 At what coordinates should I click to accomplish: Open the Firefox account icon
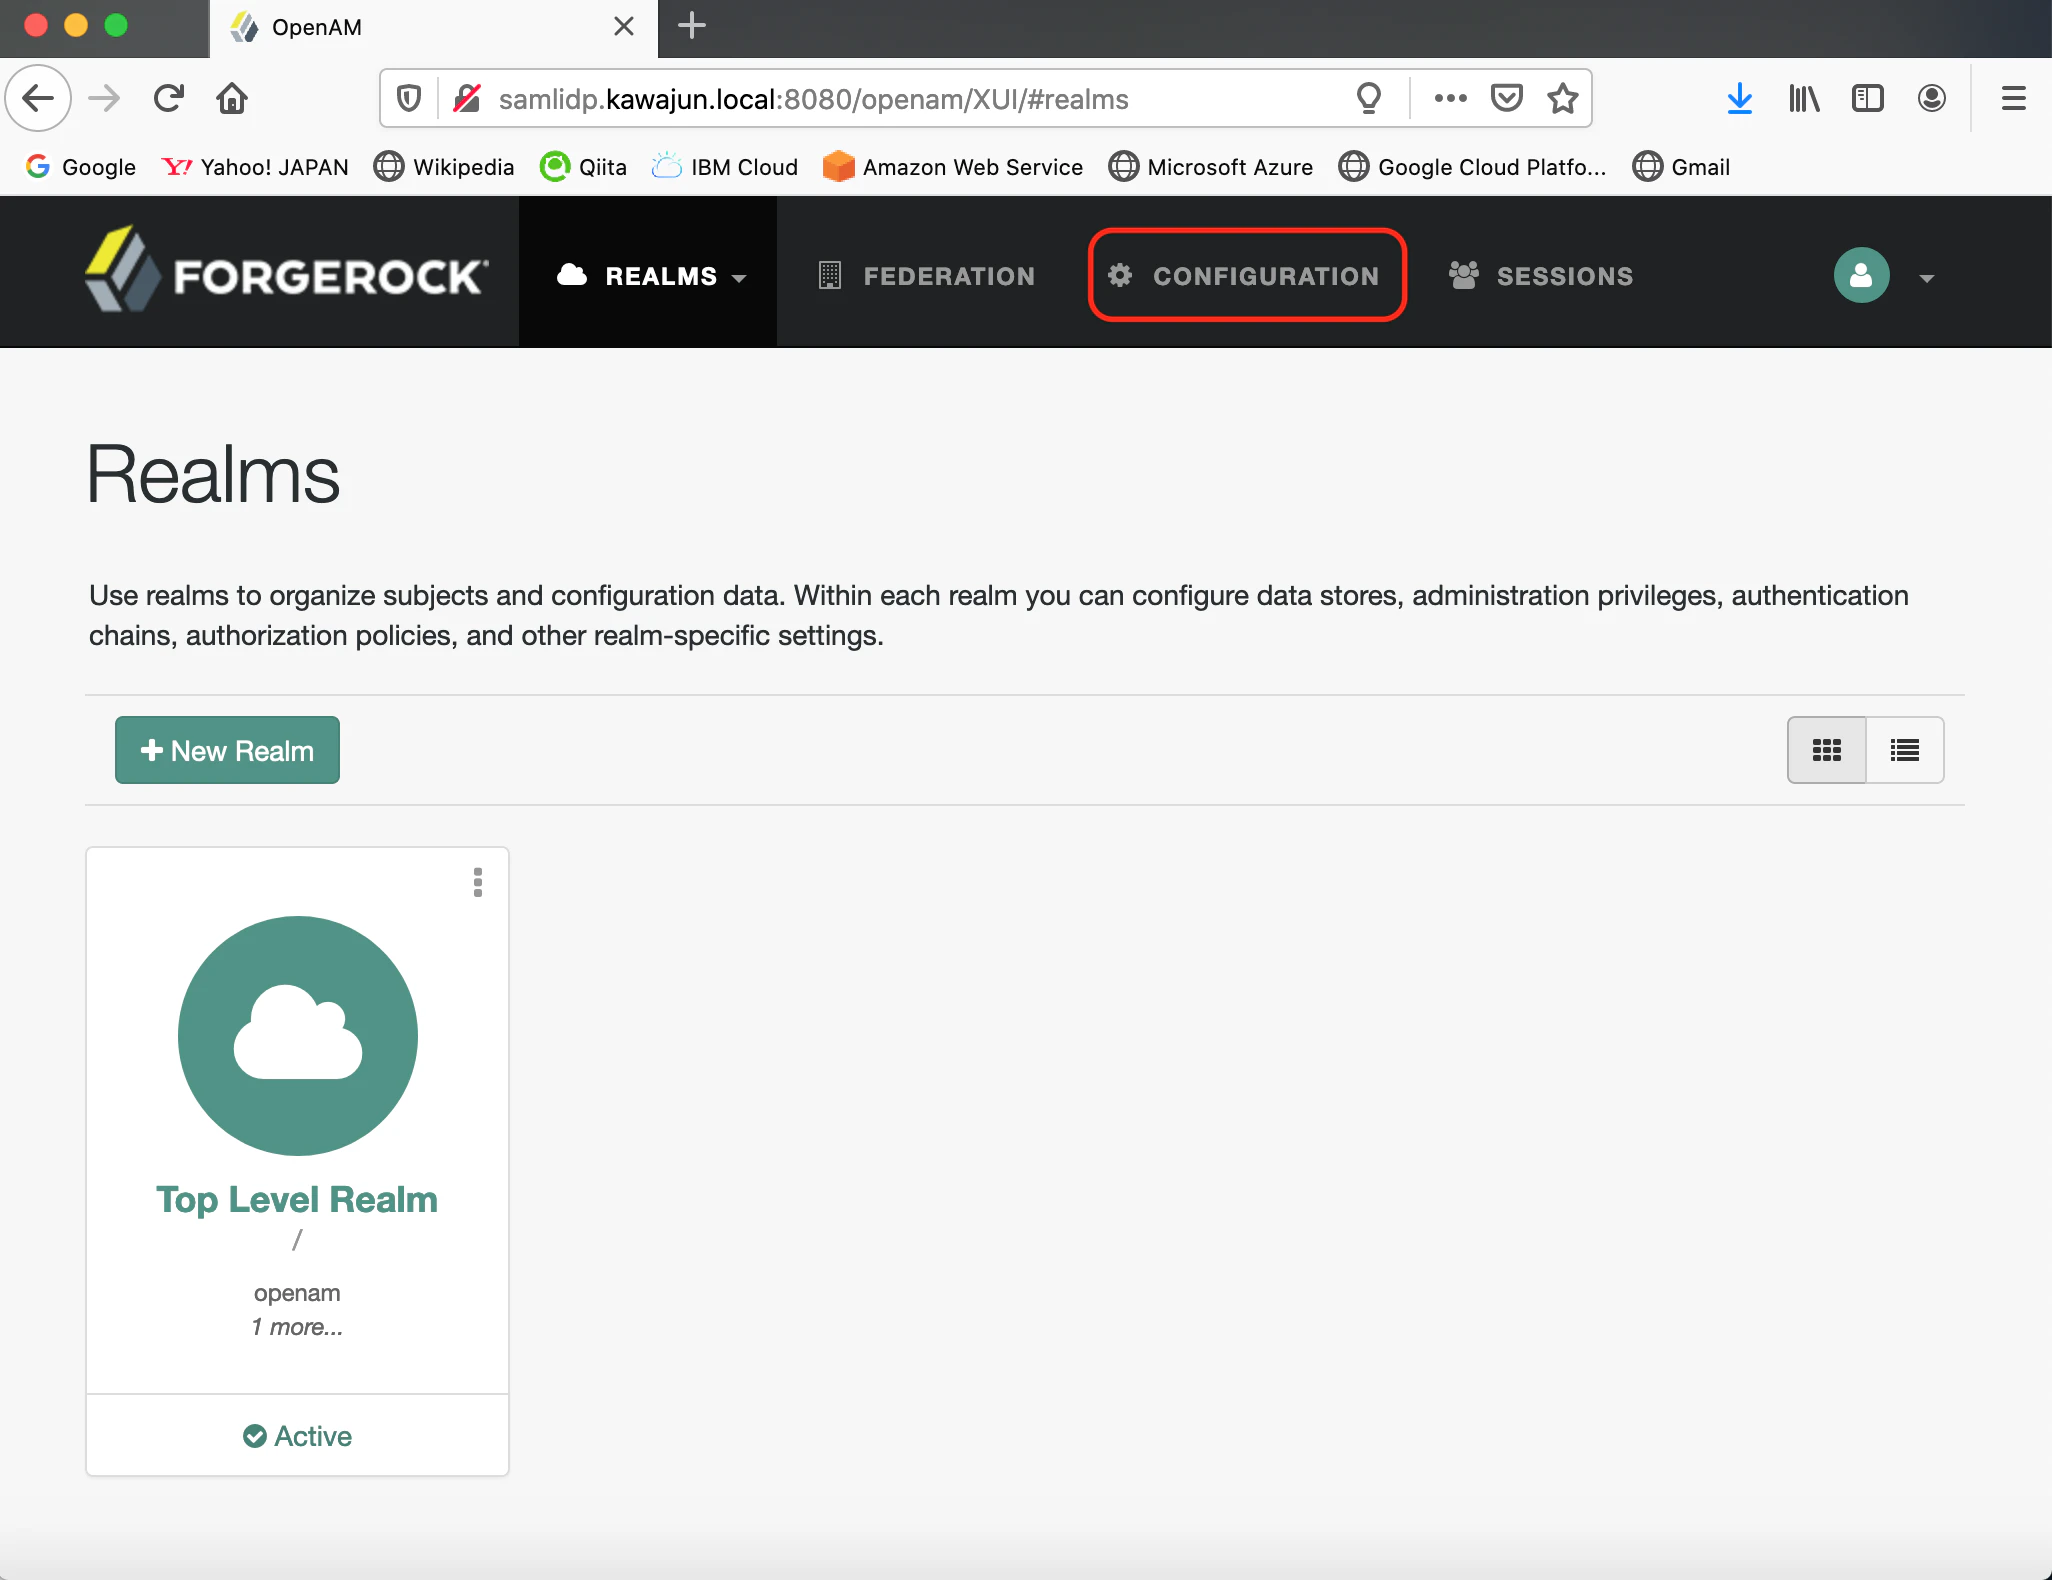[1931, 98]
